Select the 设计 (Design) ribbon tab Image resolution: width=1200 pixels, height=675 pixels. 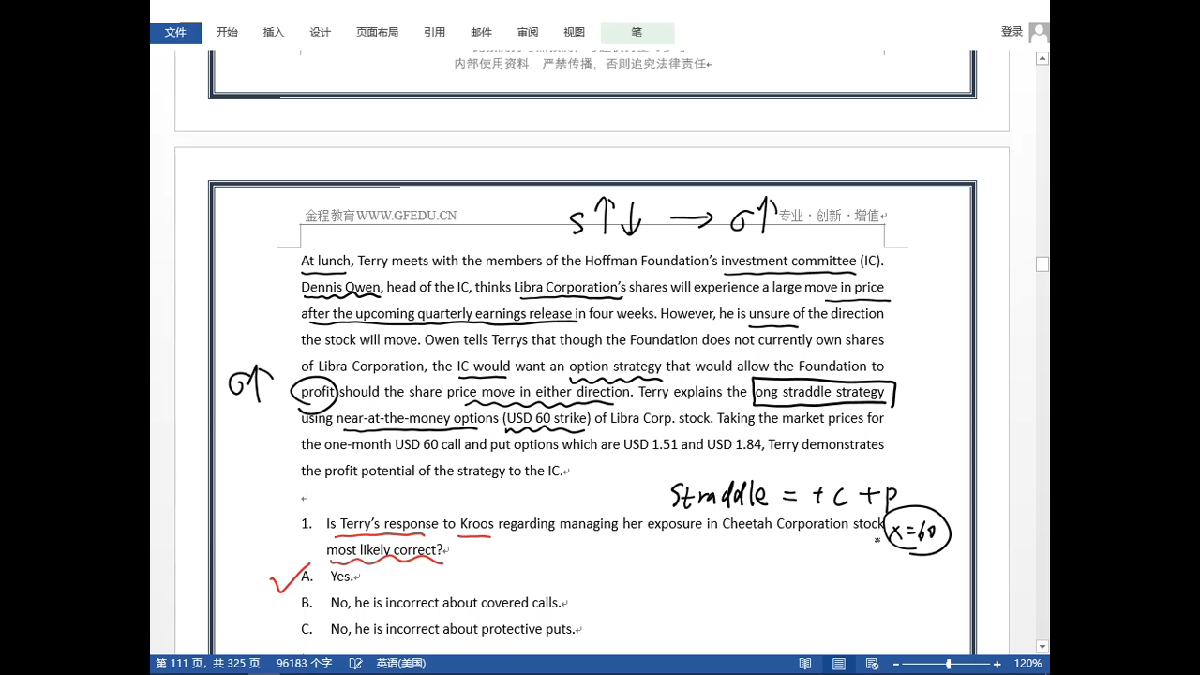coord(320,32)
